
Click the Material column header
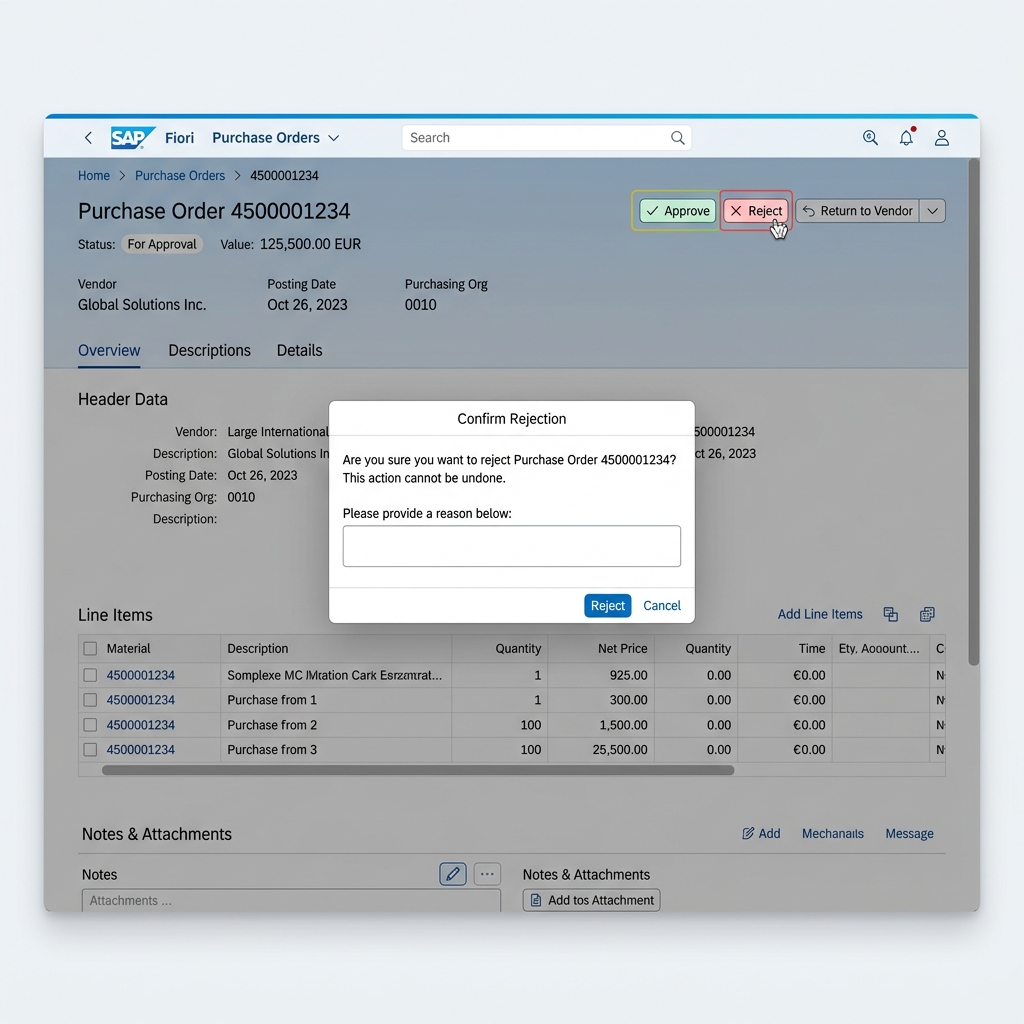[x=128, y=648]
